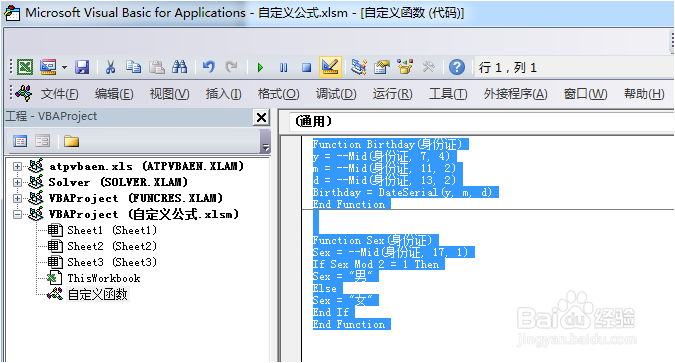
Task: Open the Properties Window icon
Action: (381, 67)
